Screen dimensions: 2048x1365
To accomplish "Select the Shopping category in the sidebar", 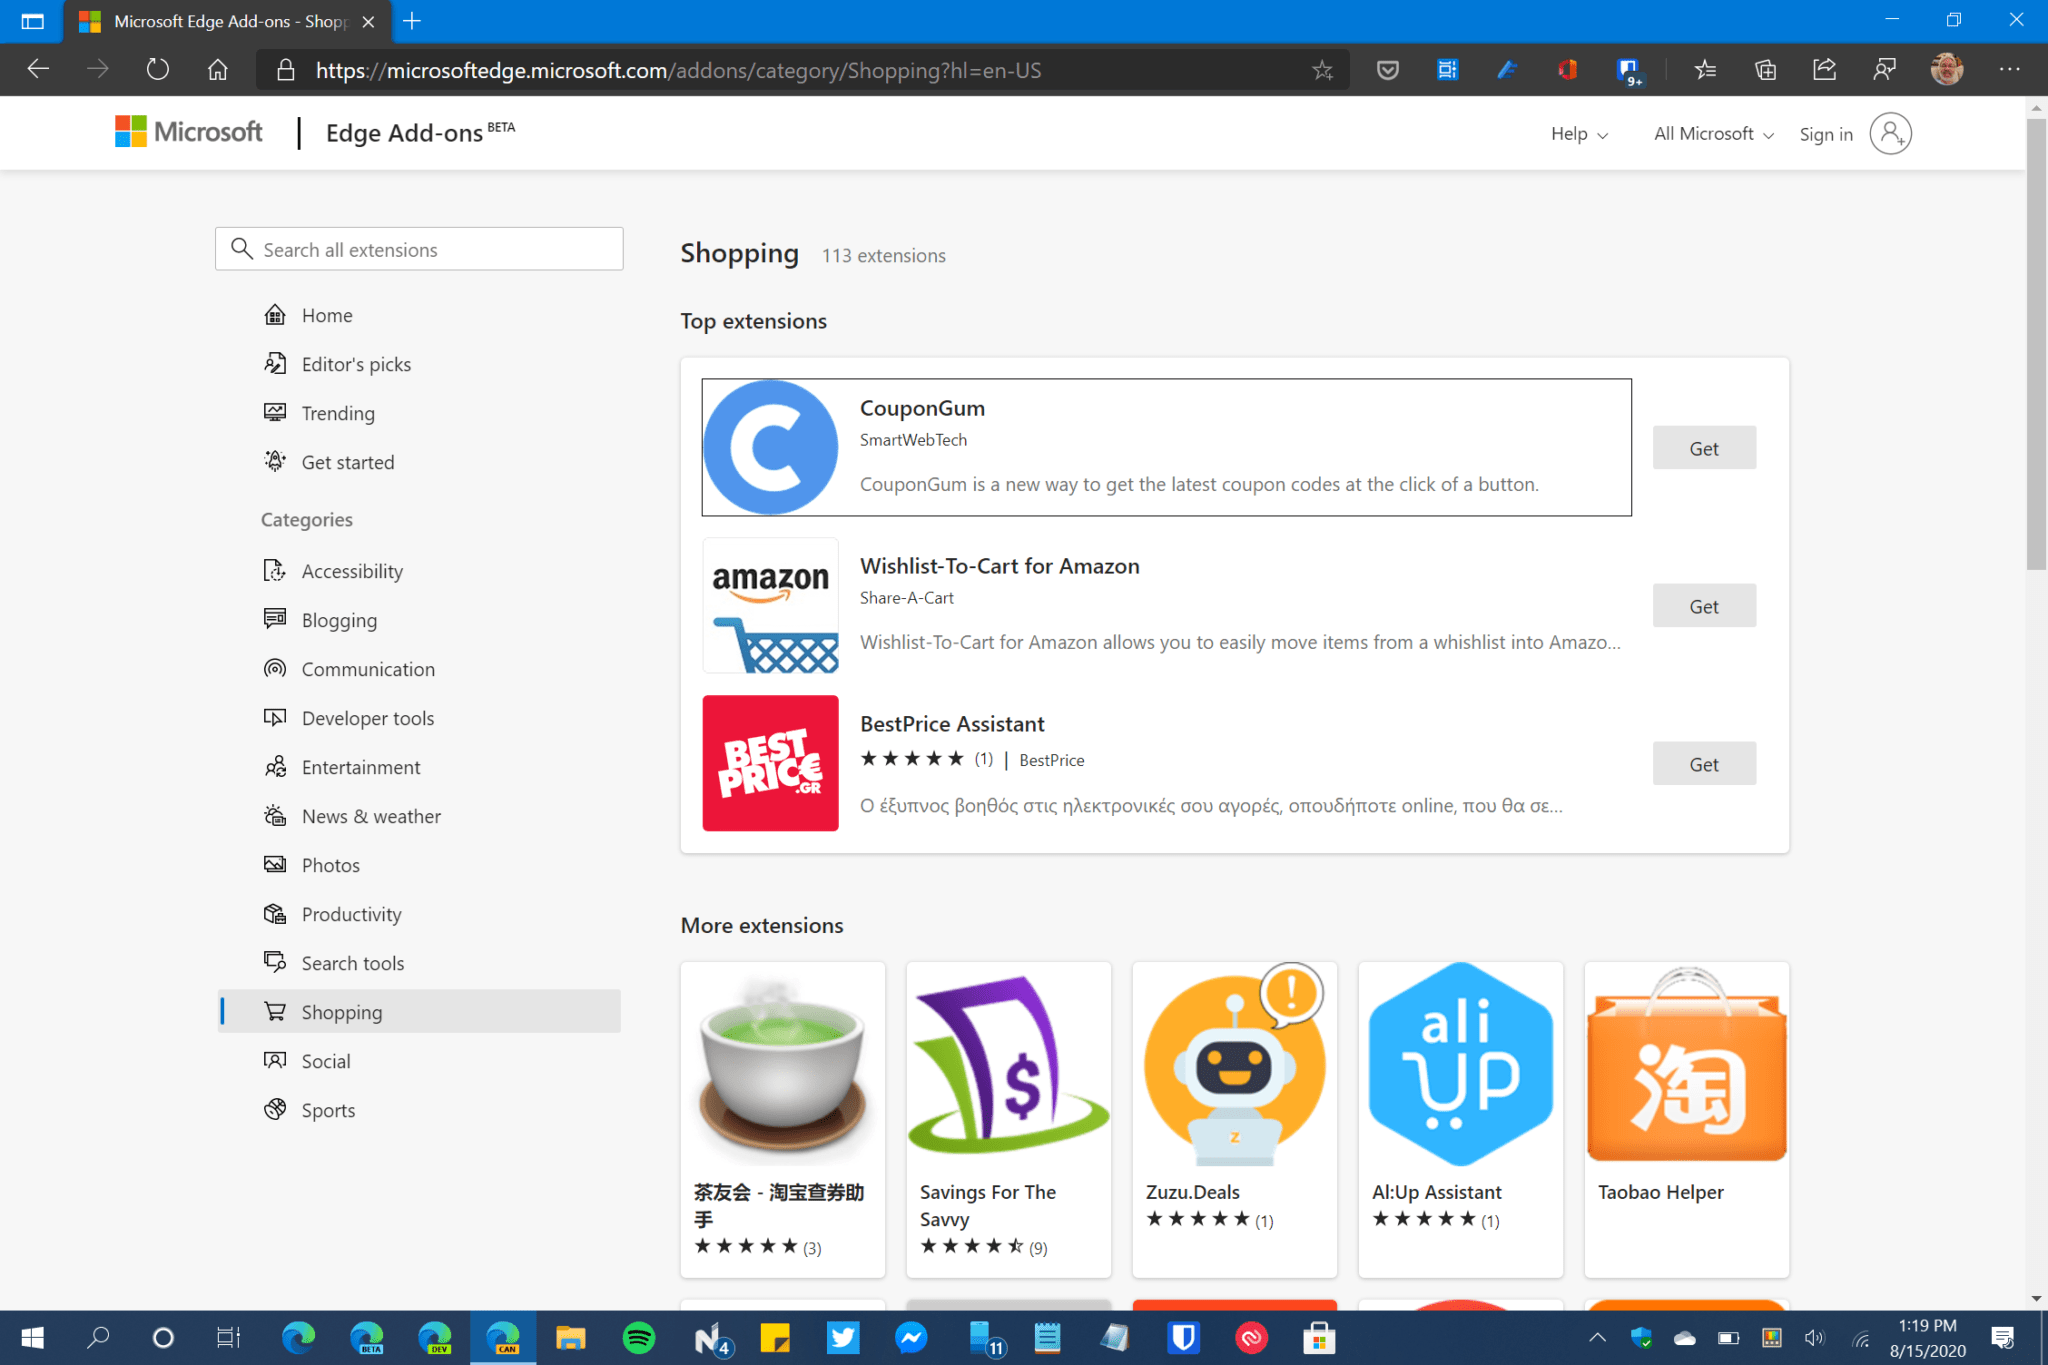I will 341,1011.
